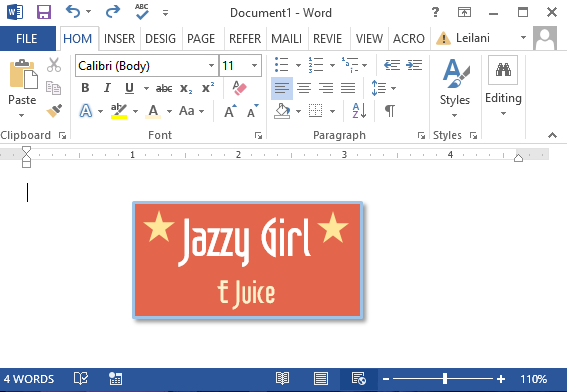
Task: Expand bullet list style dropdown
Action: (298, 65)
